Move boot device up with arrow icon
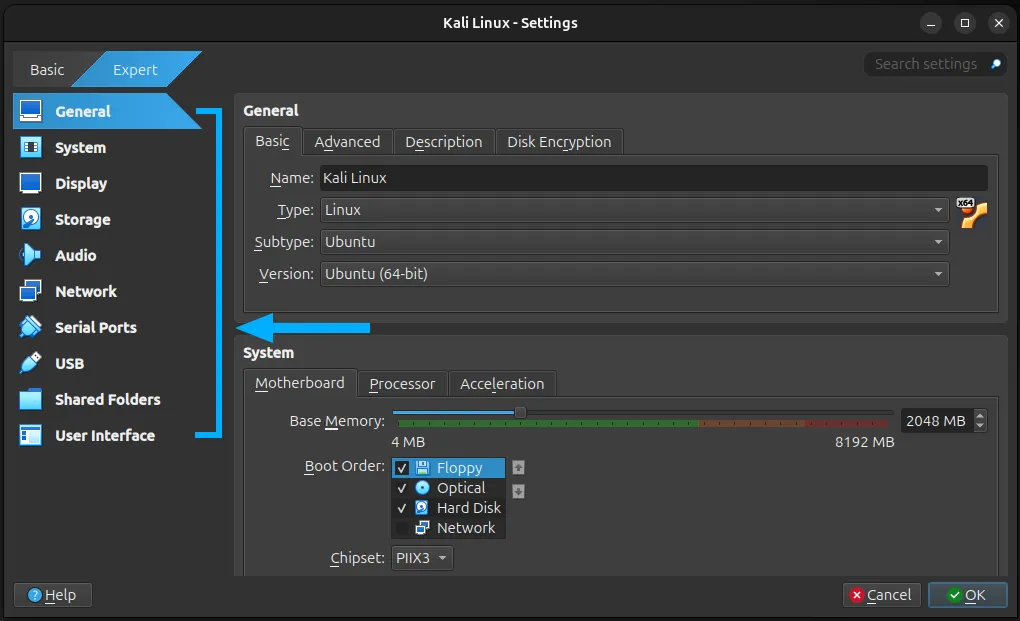 (518, 468)
